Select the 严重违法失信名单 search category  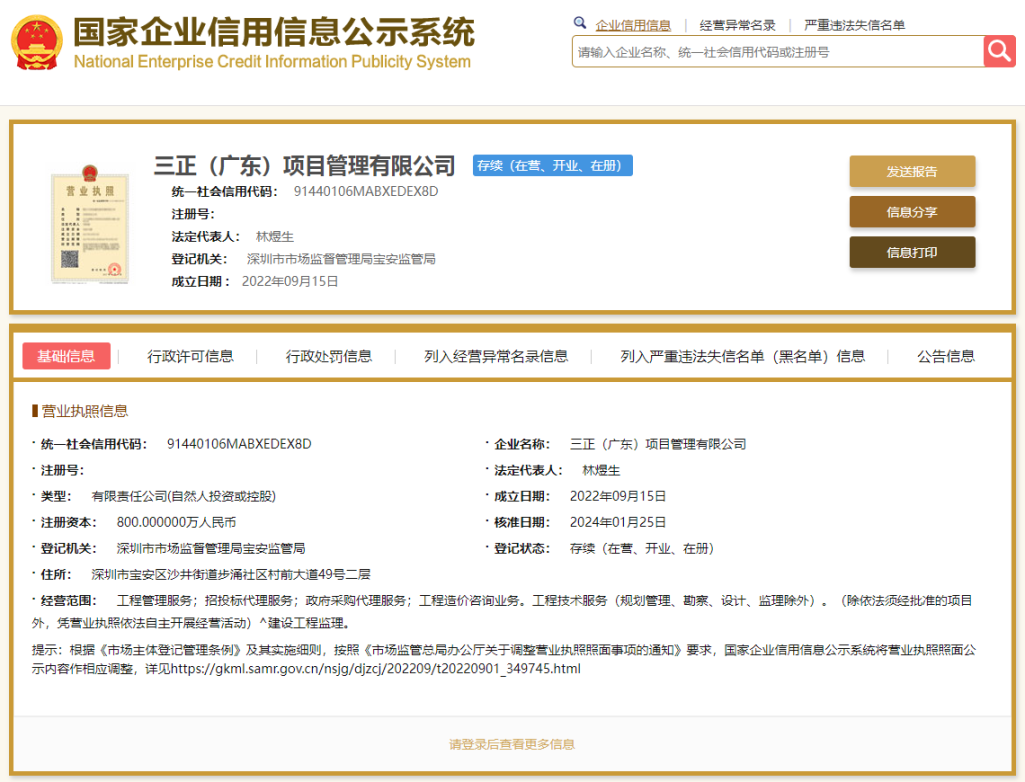[854, 26]
